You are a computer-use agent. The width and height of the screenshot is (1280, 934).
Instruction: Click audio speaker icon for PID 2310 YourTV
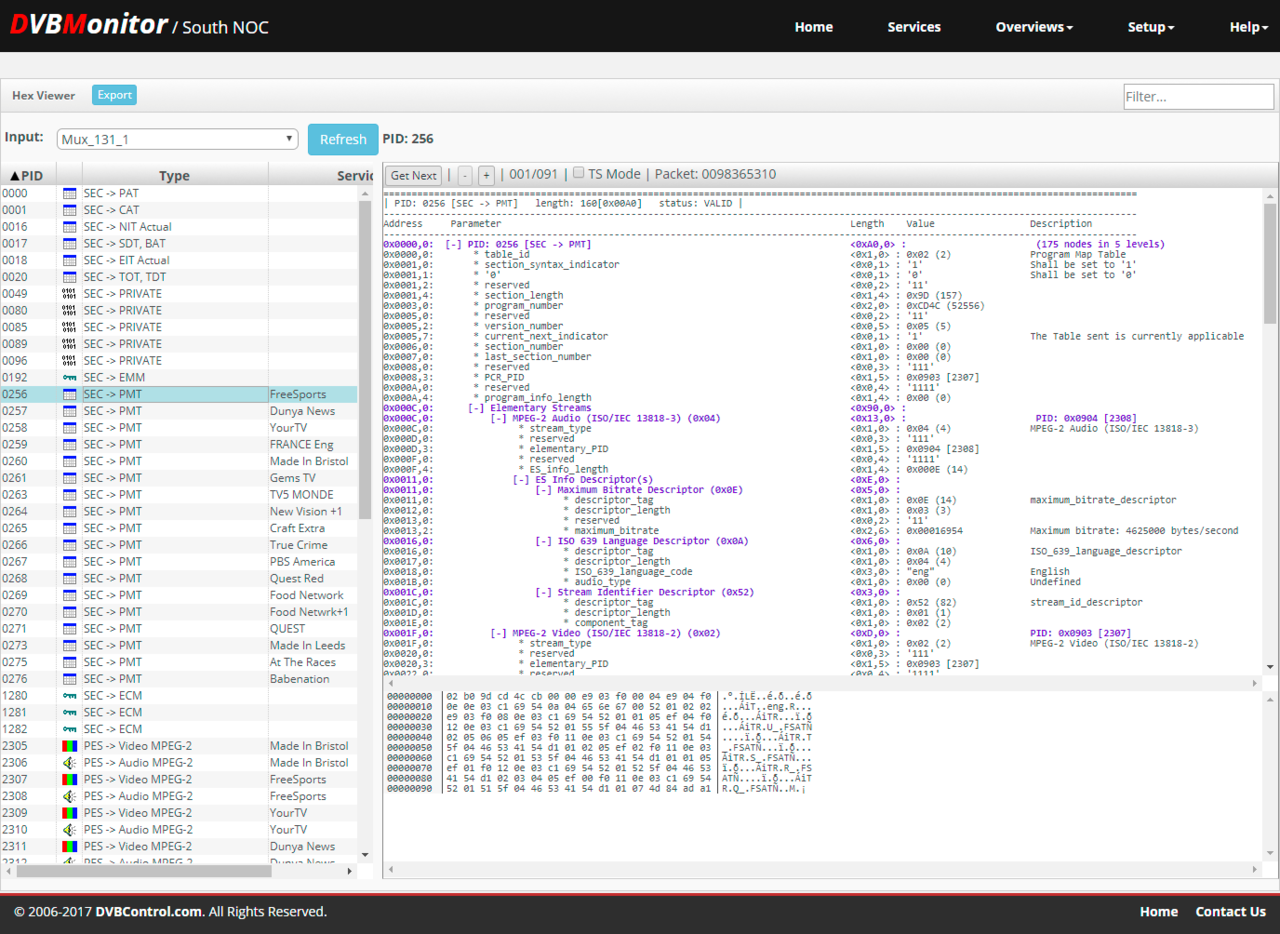[x=70, y=830]
